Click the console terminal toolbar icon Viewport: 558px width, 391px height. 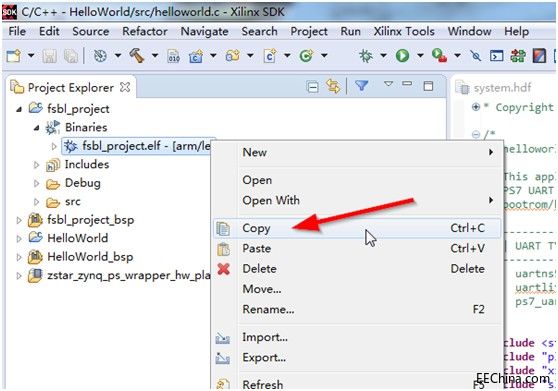[x=496, y=56]
